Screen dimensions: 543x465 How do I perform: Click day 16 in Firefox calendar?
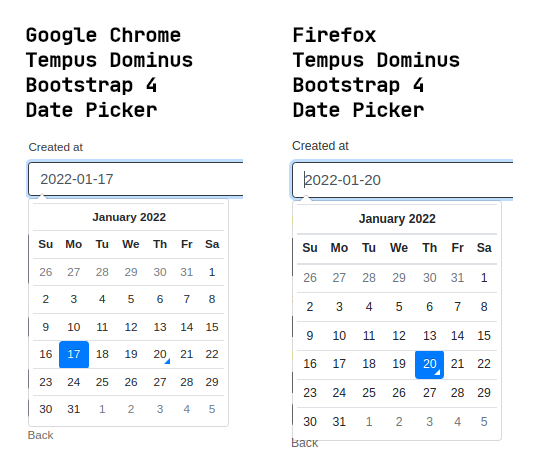coord(310,364)
